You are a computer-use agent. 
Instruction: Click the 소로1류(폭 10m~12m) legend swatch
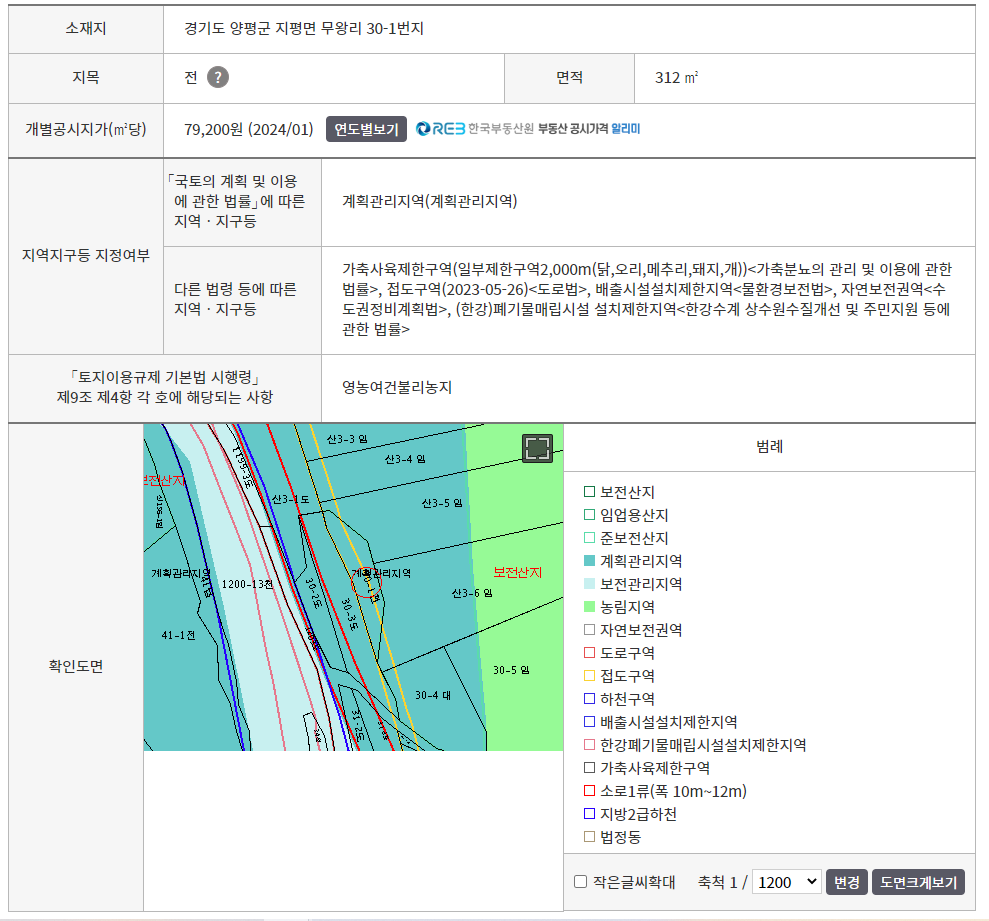coord(590,791)
